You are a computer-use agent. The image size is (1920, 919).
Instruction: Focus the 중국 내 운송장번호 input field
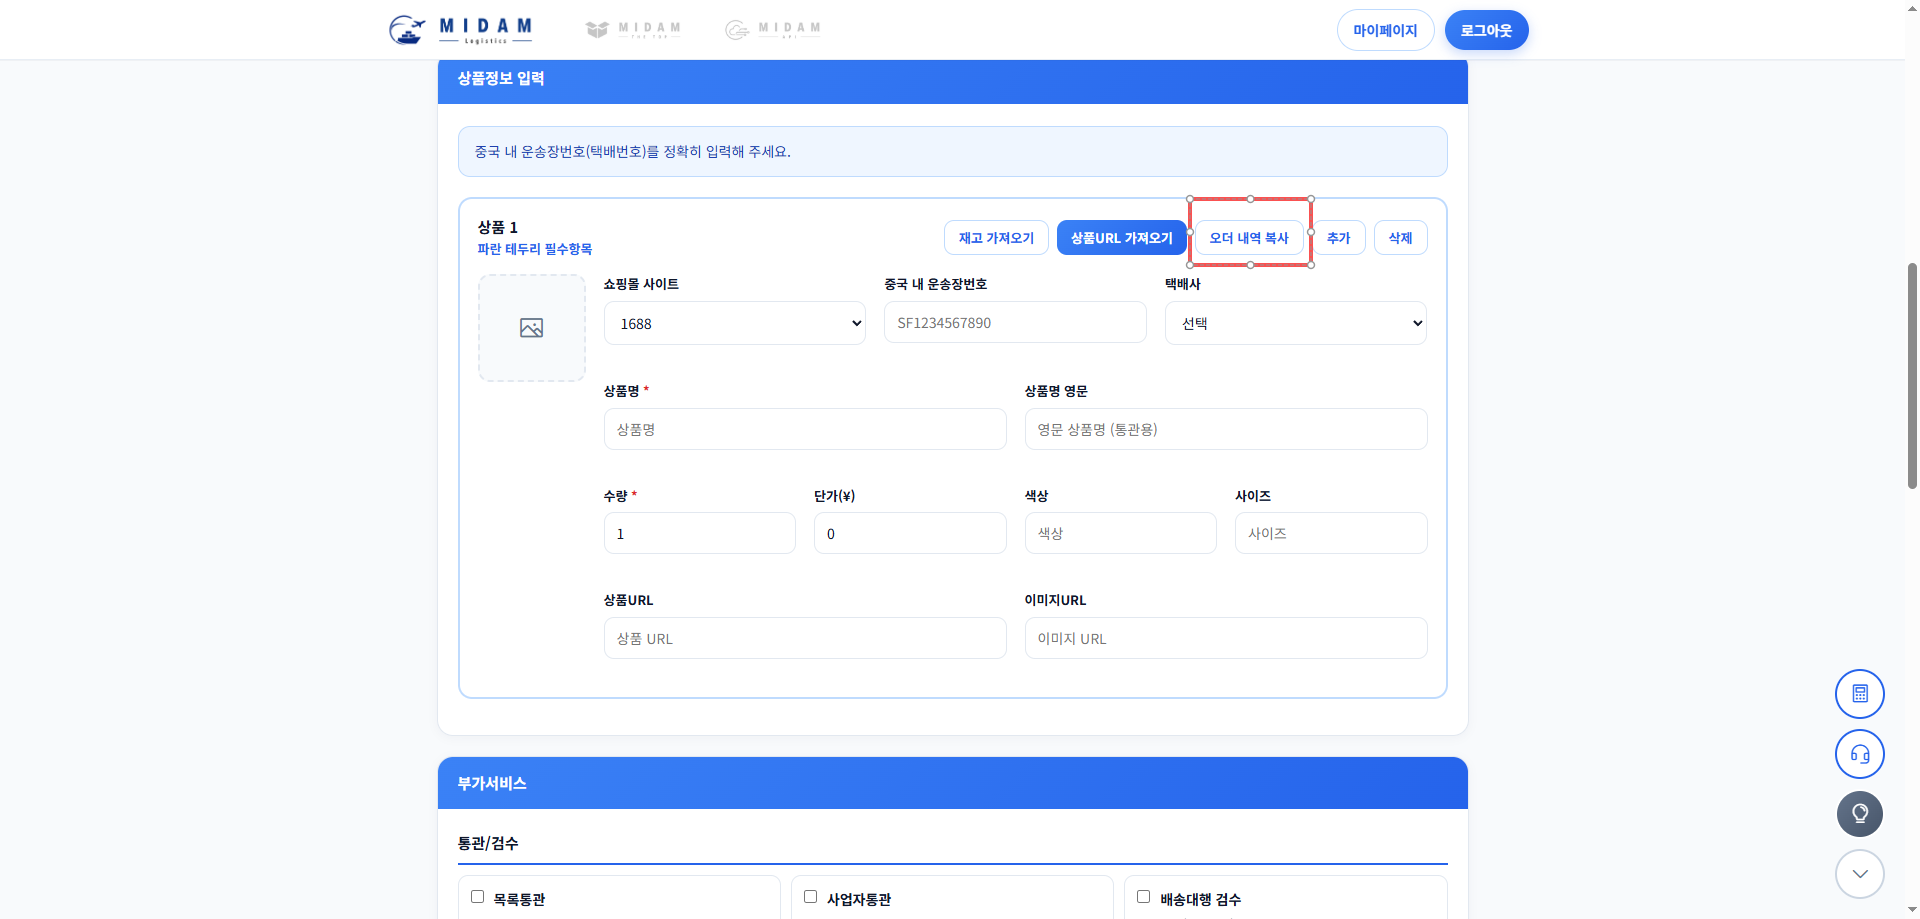1015,323
